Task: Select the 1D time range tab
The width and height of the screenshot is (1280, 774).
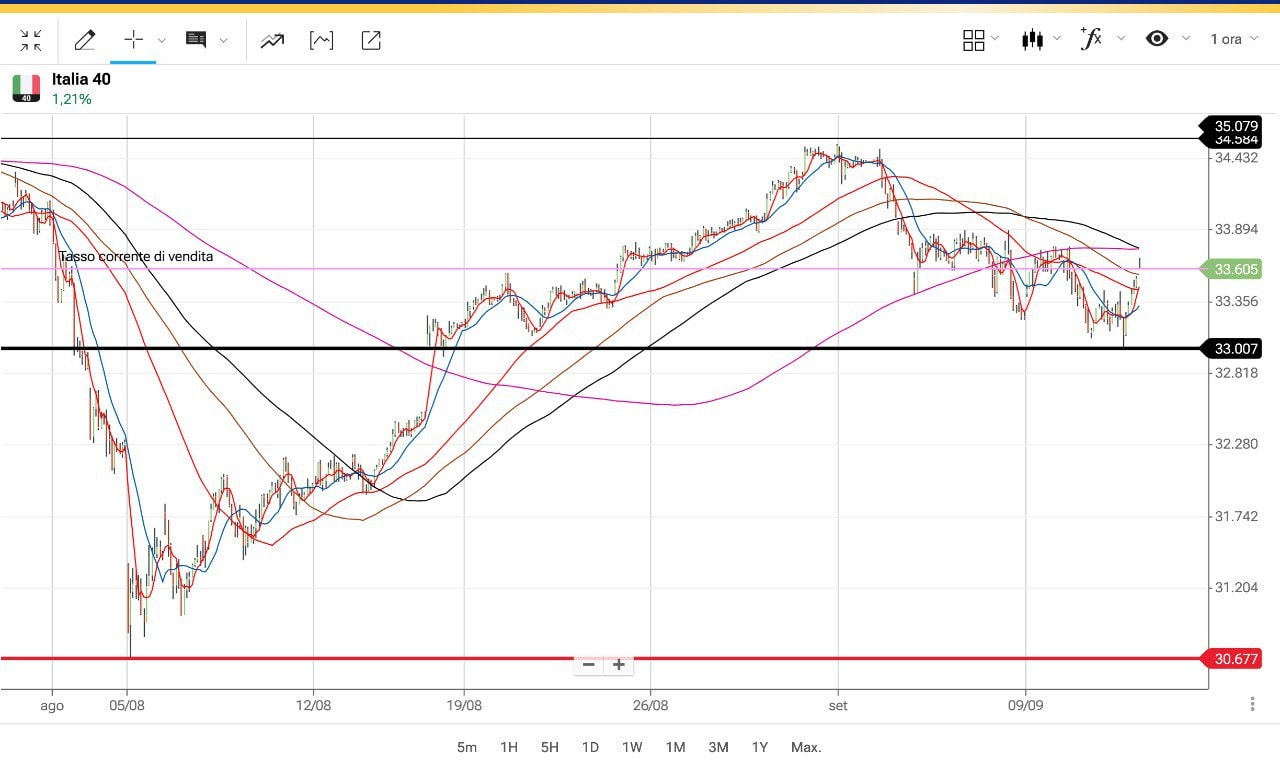Action: coord(590,747)
